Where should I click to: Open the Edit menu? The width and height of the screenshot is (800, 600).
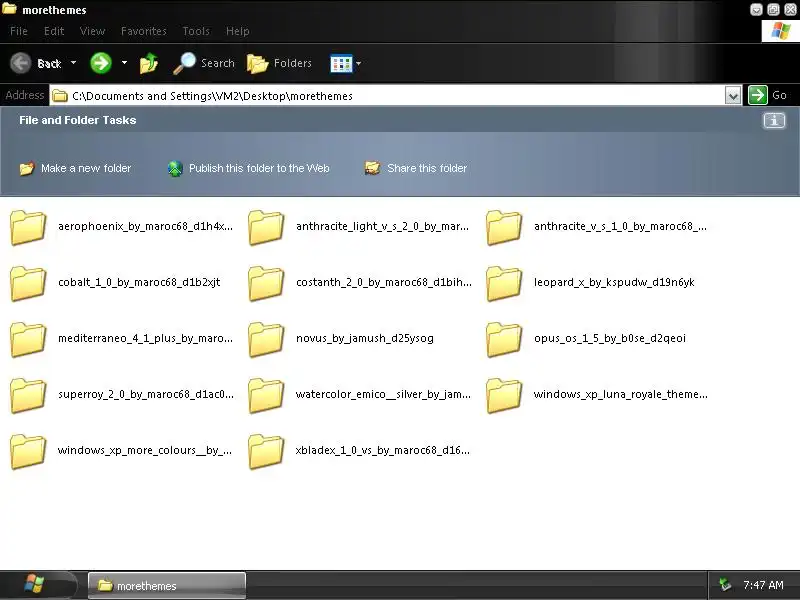pyautogui.click(x=54, y=31)
